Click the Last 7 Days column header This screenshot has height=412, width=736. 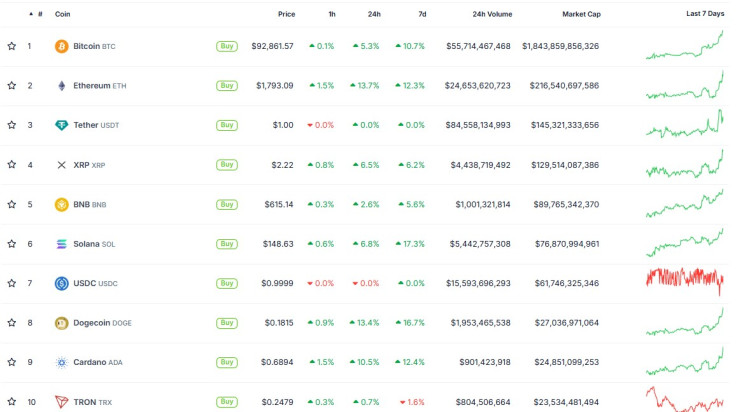(705, 14)
